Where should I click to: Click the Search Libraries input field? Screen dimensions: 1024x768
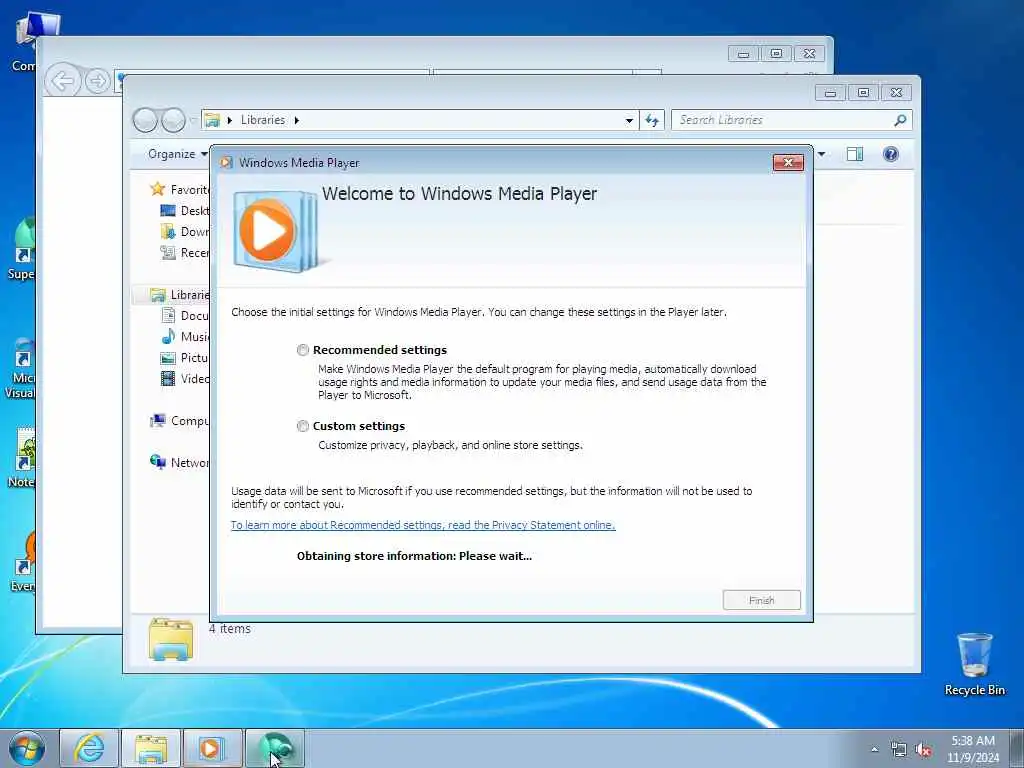(784, 120)
